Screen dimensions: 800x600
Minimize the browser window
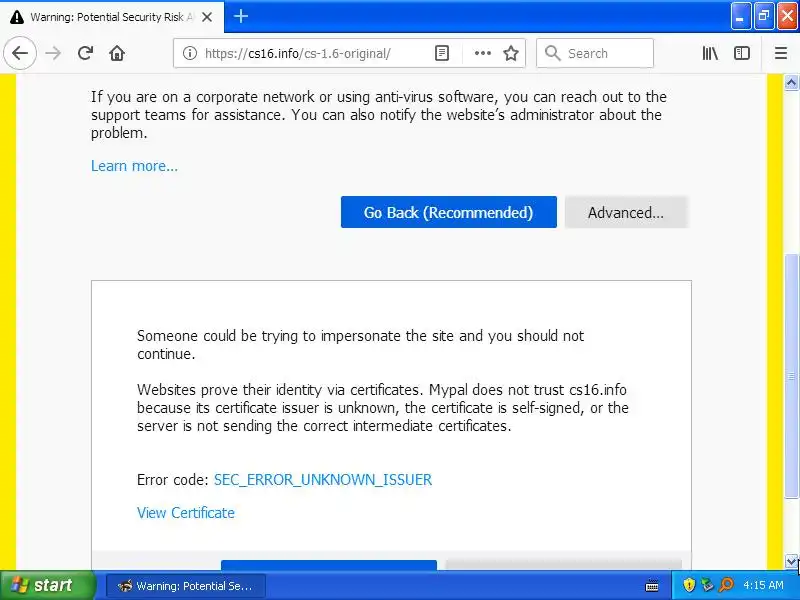[740, 16]
